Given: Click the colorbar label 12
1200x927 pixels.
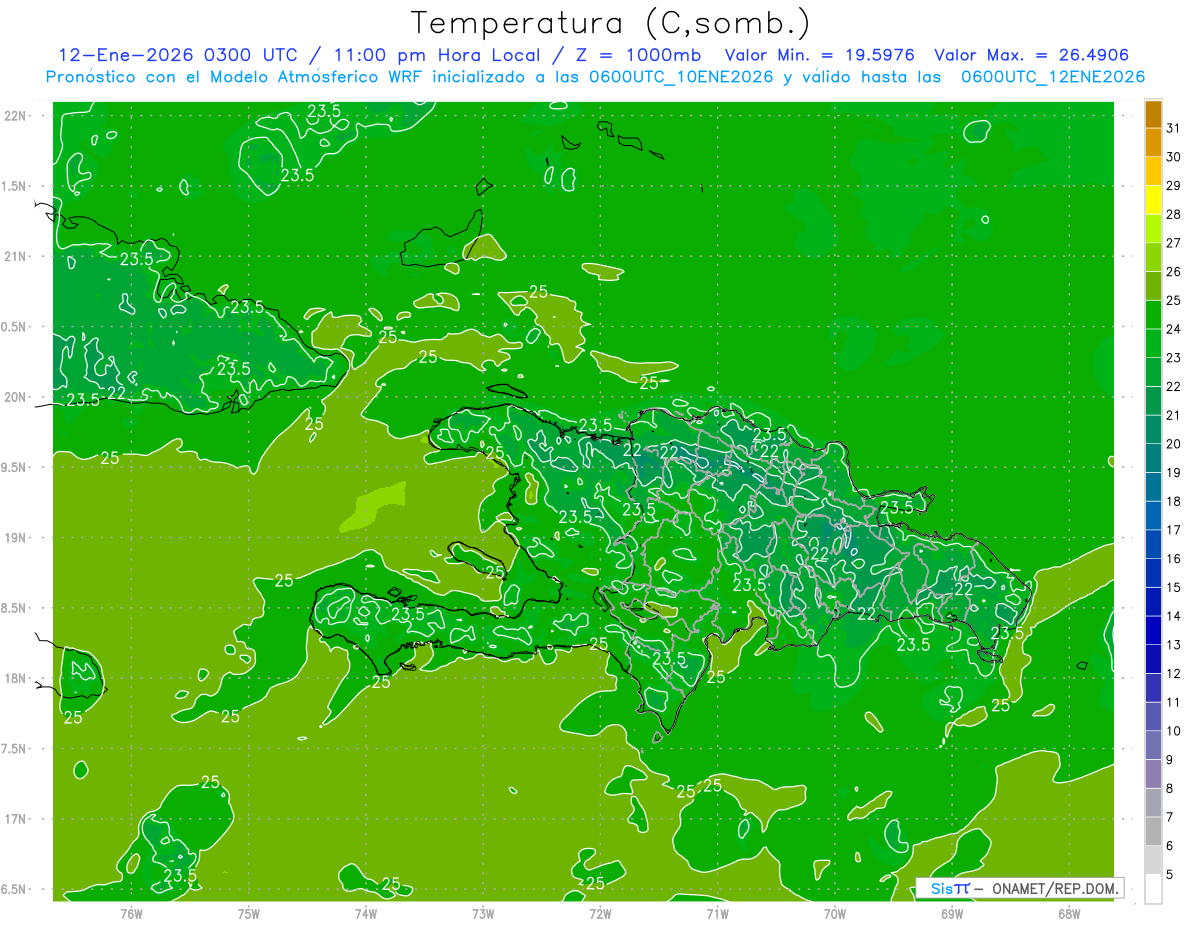Looking at the screenshot, I should (1174, 673).
